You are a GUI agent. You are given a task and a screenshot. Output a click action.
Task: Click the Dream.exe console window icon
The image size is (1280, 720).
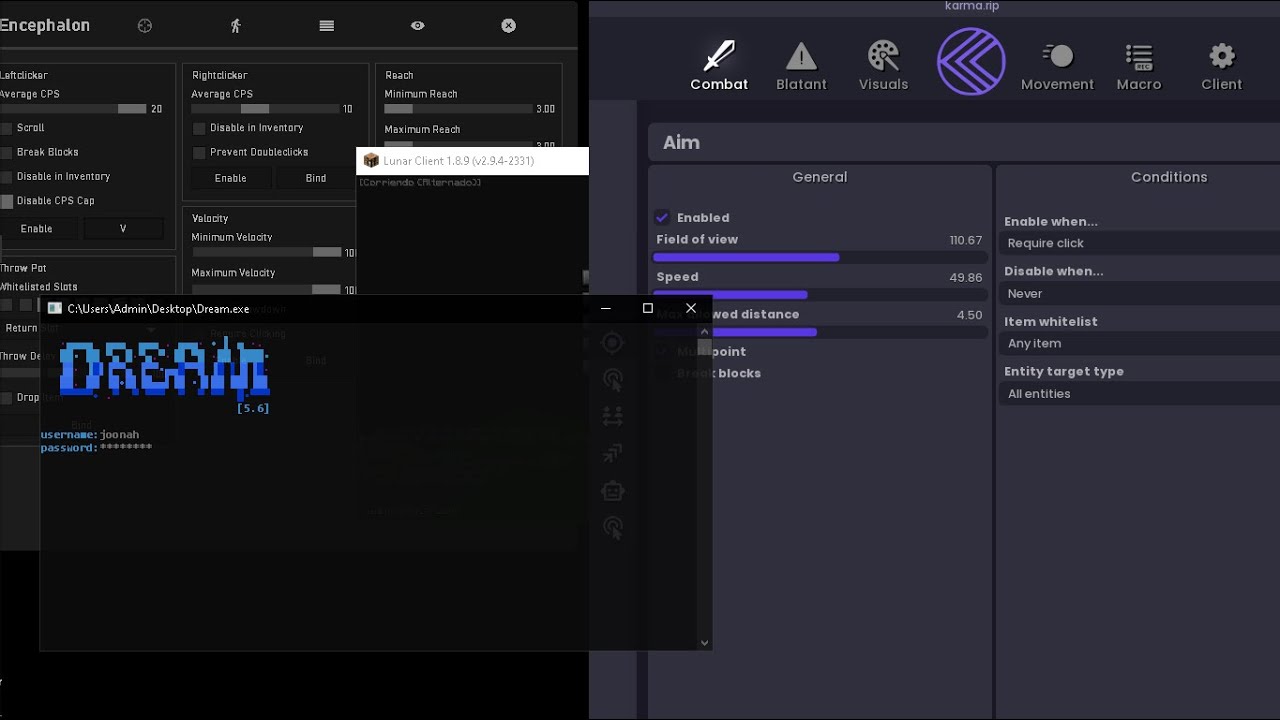tap(55, 308)
